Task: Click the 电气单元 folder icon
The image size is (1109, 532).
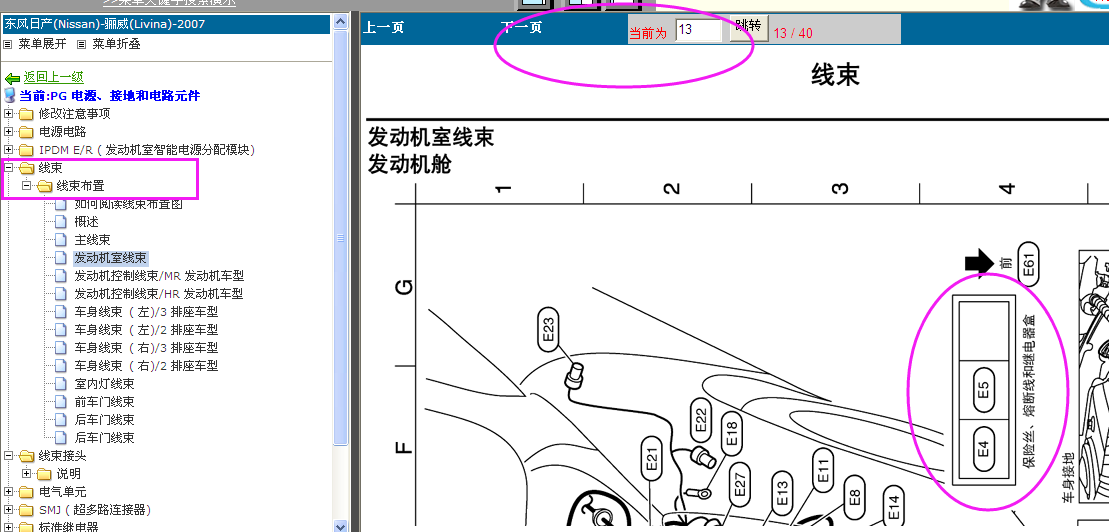Action: coord(26,492)
